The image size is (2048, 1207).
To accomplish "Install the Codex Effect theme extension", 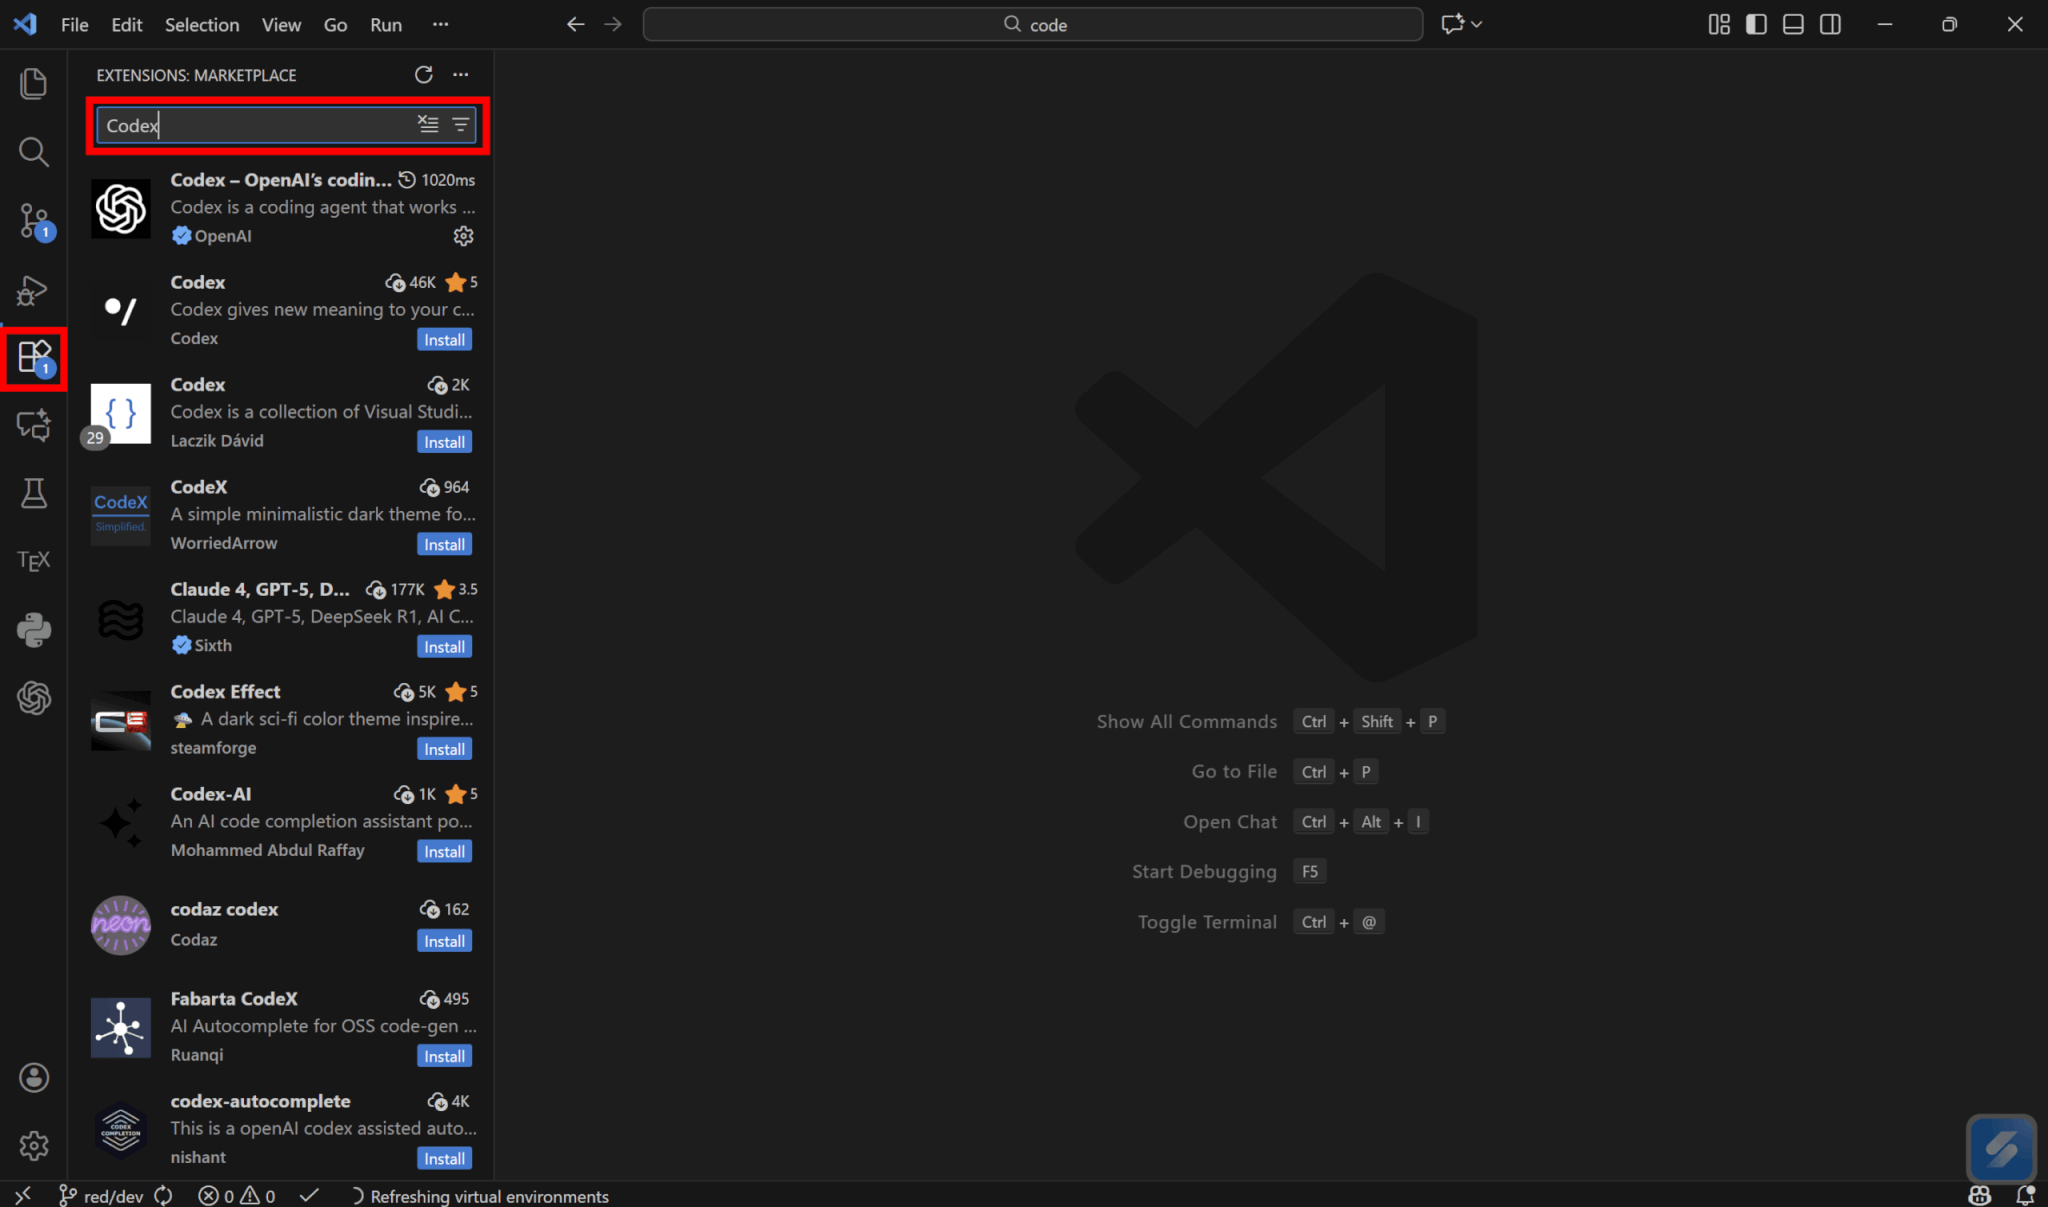I will (444, 749).
